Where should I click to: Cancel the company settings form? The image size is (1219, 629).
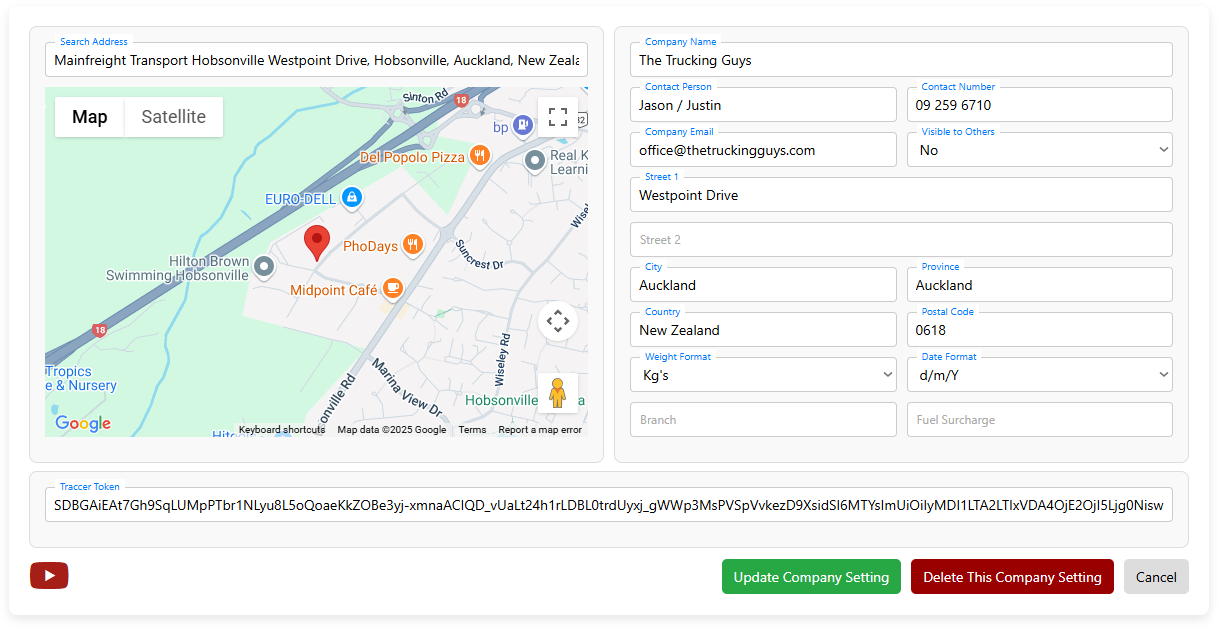[1155, 577]
